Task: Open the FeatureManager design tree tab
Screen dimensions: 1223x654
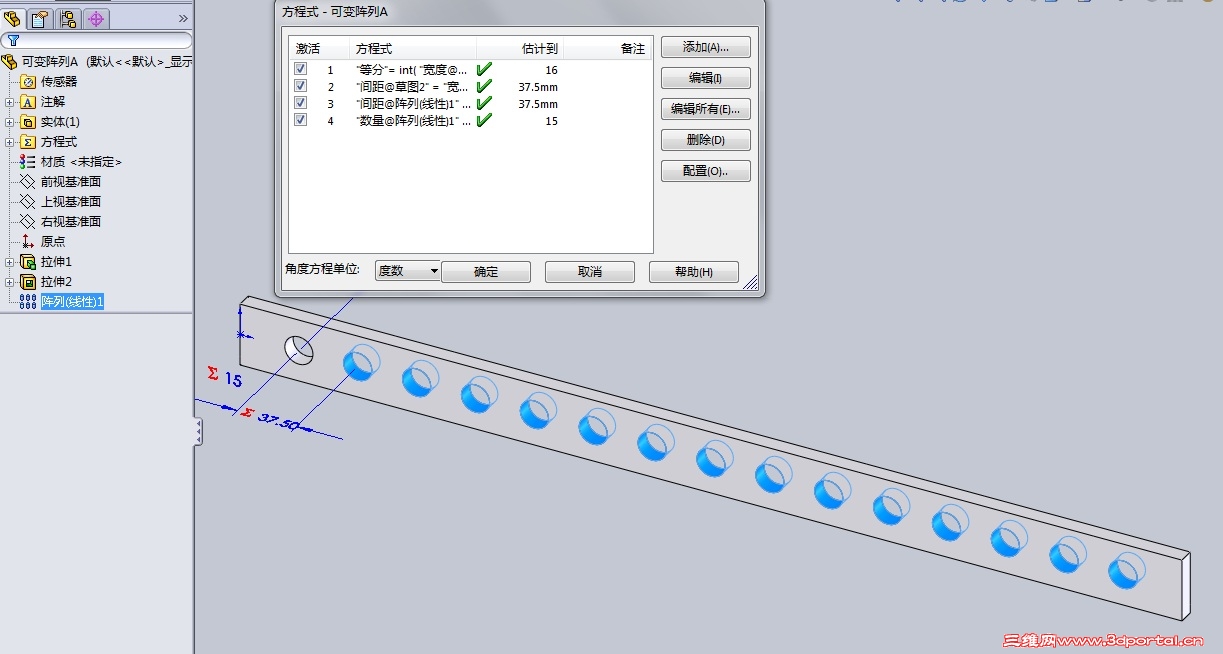Action: (13, 18)
